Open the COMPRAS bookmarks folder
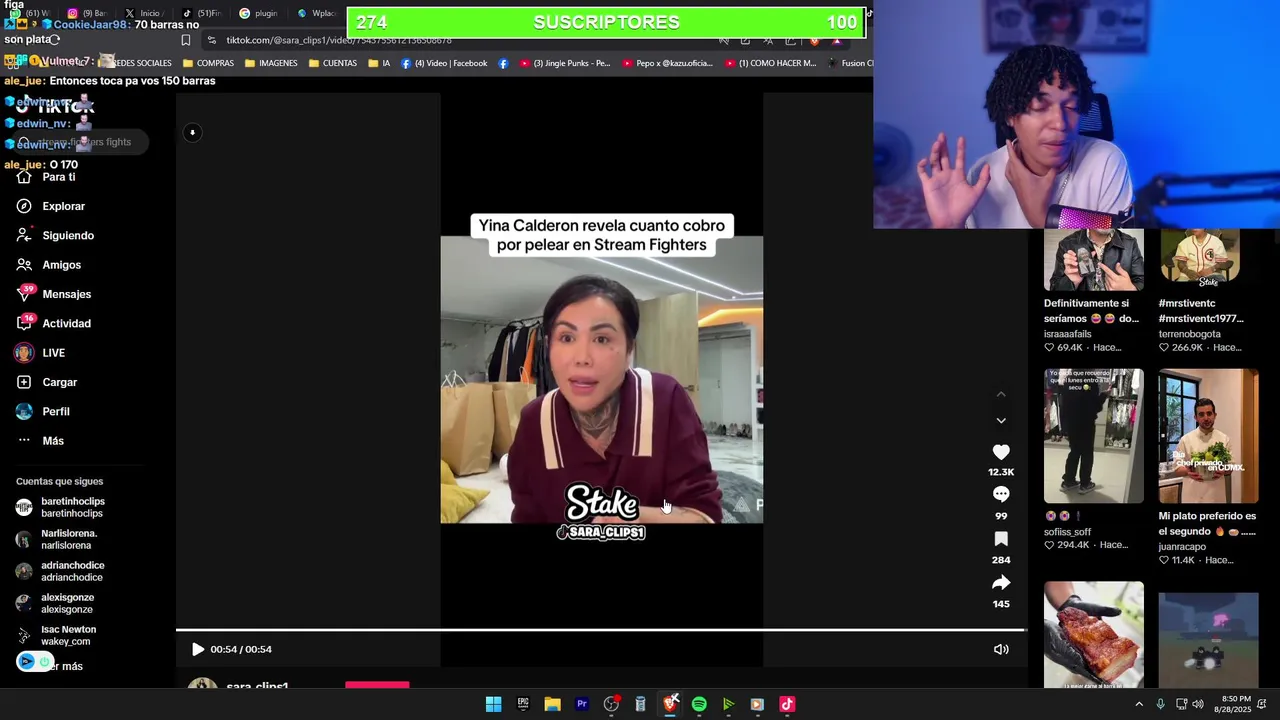This screenshot has width=1280, height=720. [208, 63]
